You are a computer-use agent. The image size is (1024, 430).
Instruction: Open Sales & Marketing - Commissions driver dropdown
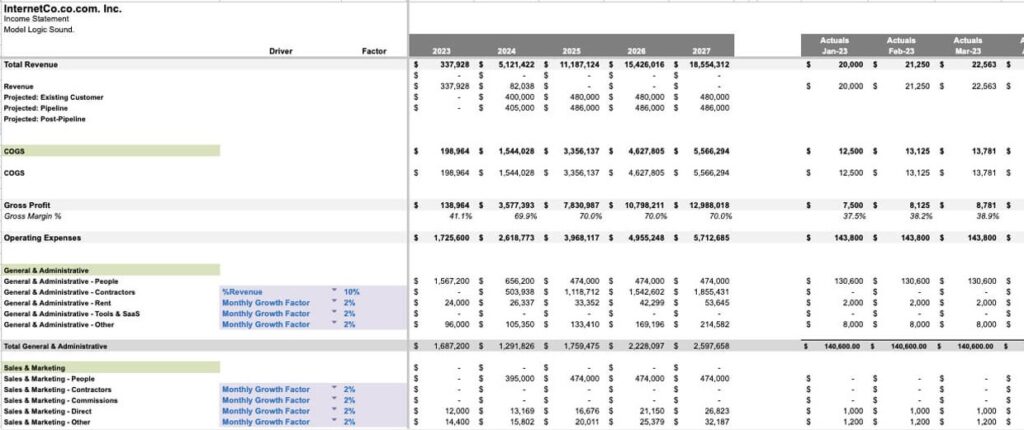[333, 400]
